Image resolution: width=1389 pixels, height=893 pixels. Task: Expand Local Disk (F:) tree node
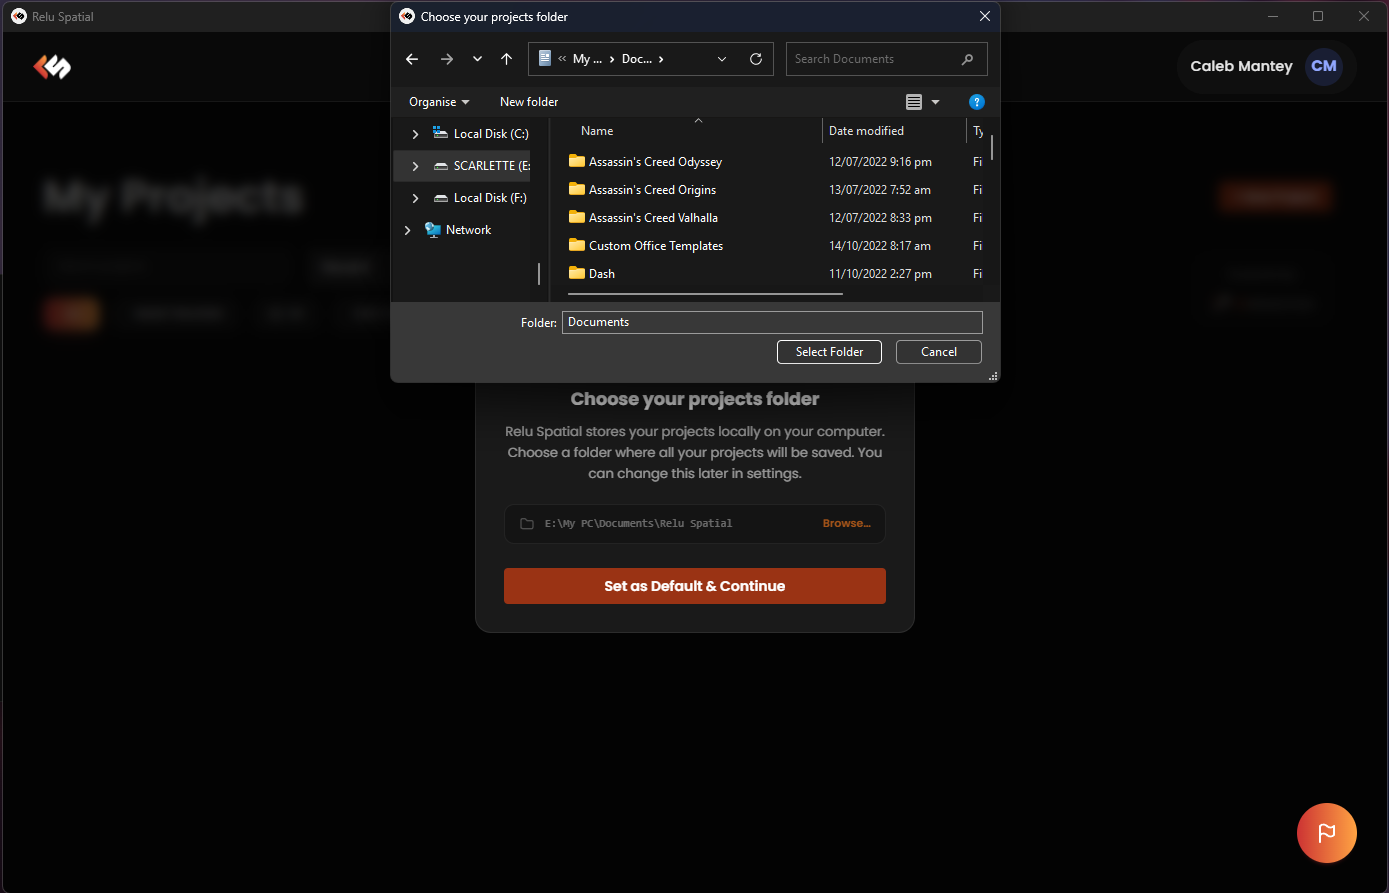[416, 198]
